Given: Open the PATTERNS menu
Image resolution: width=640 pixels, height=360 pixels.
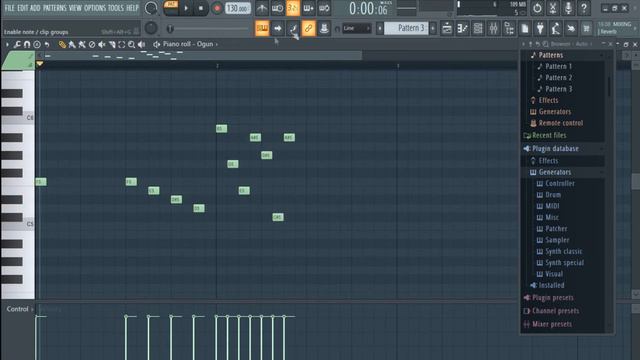Looking at the screenshot, I should pyautogui.click(x=55, y=8).
